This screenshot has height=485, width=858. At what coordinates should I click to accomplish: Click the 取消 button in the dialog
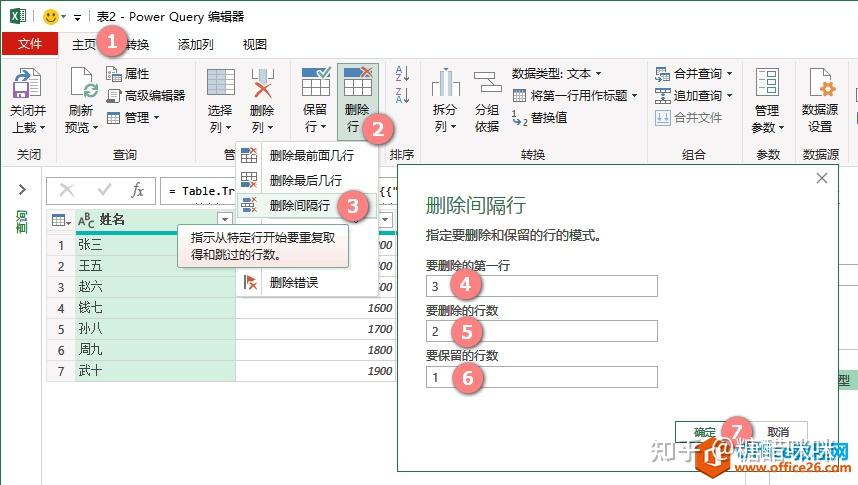[x=778, y=432]
